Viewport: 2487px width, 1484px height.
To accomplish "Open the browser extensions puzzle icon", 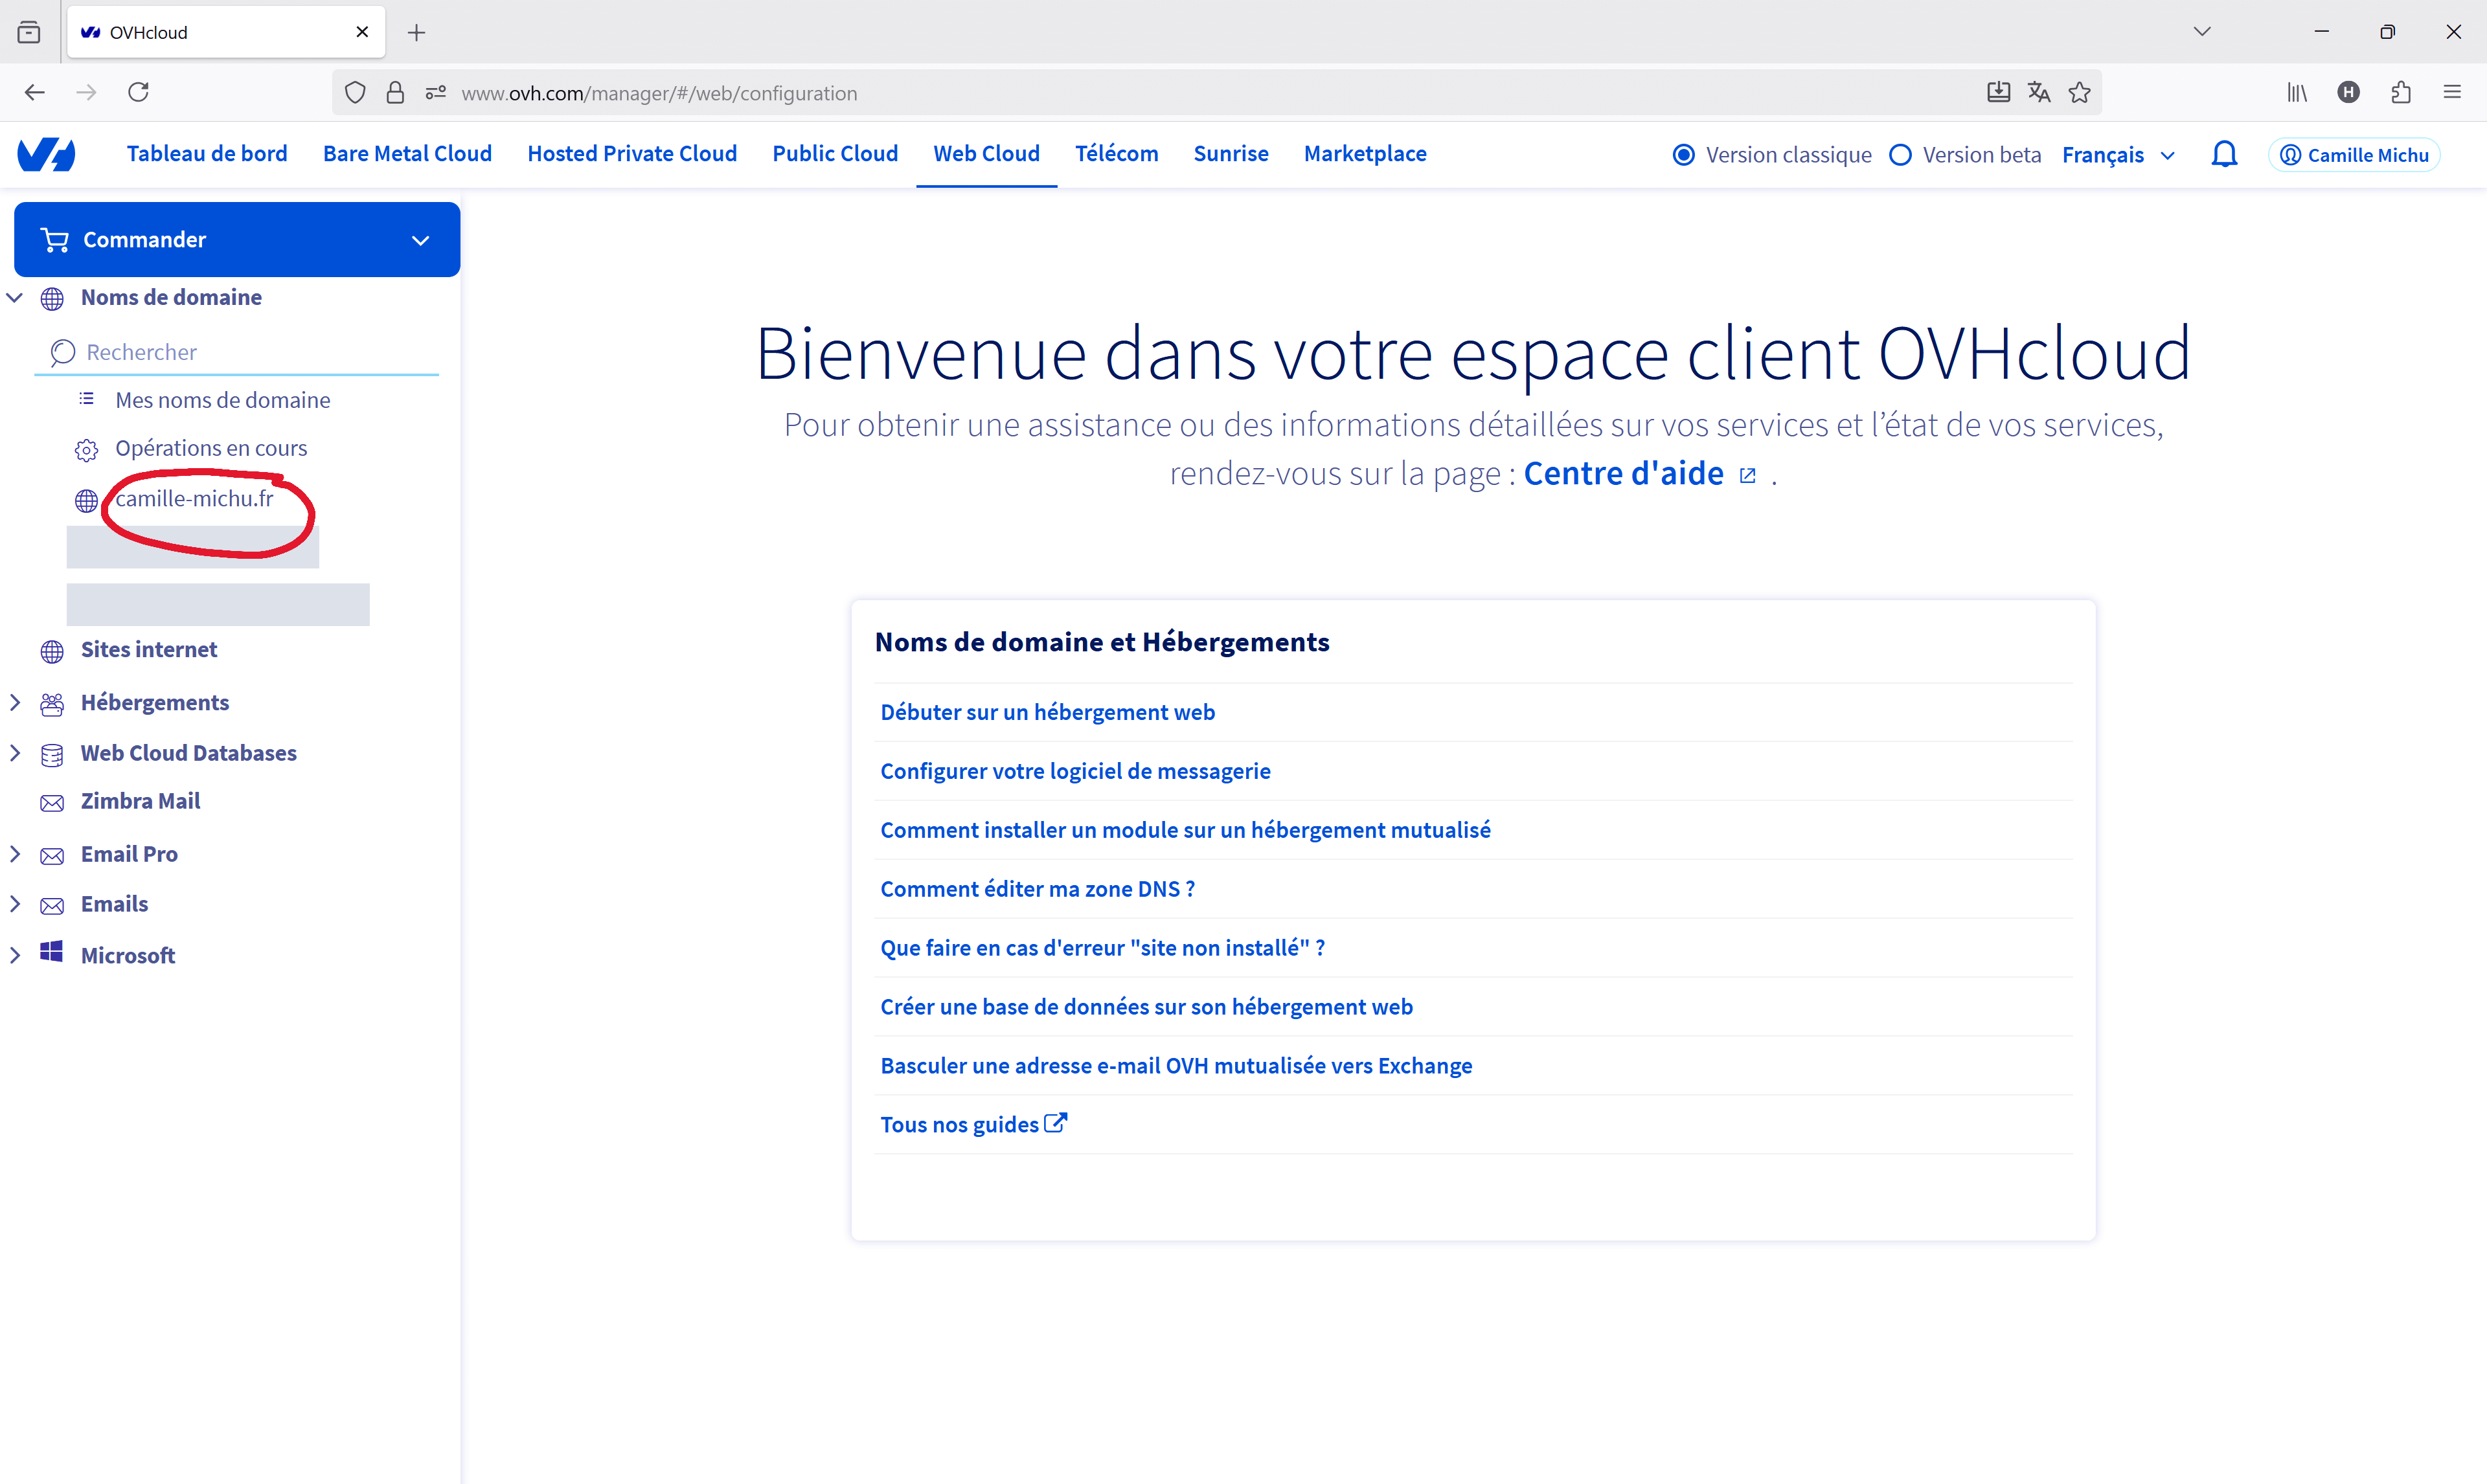I will pos(2400,93).
